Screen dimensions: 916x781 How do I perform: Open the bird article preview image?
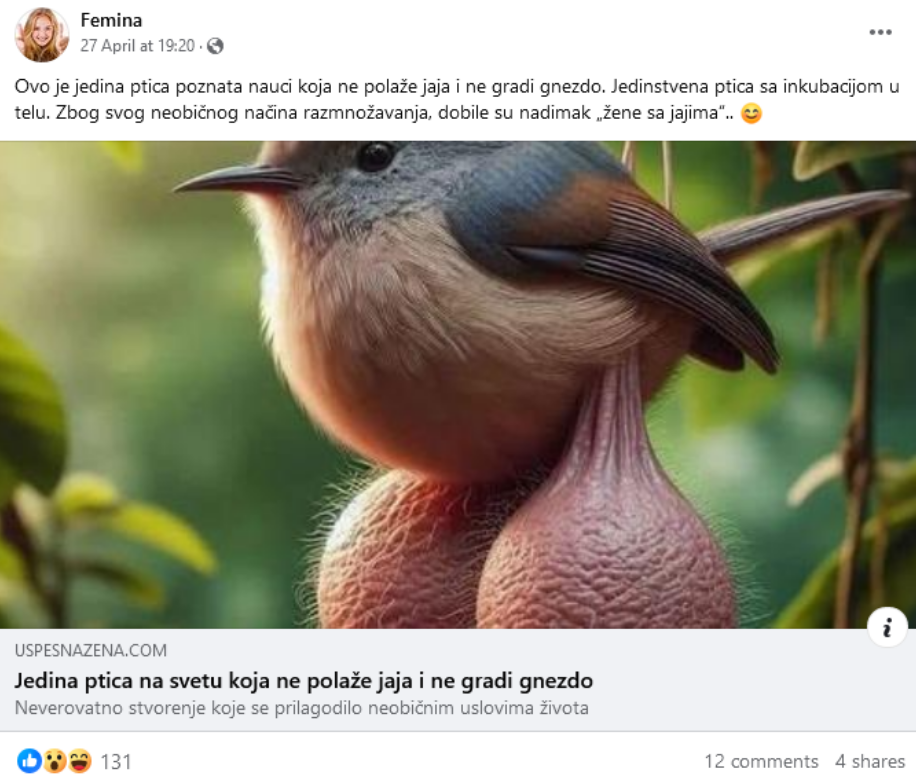[x=458, y=385]
